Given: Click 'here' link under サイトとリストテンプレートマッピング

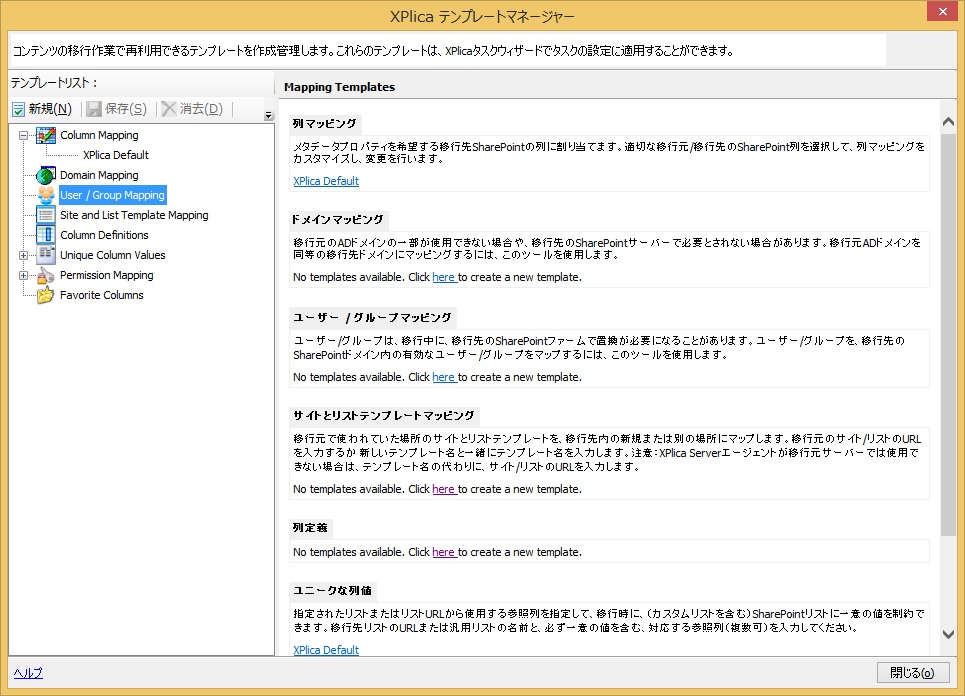Looking at the screenshot, I should coord(443,489).
